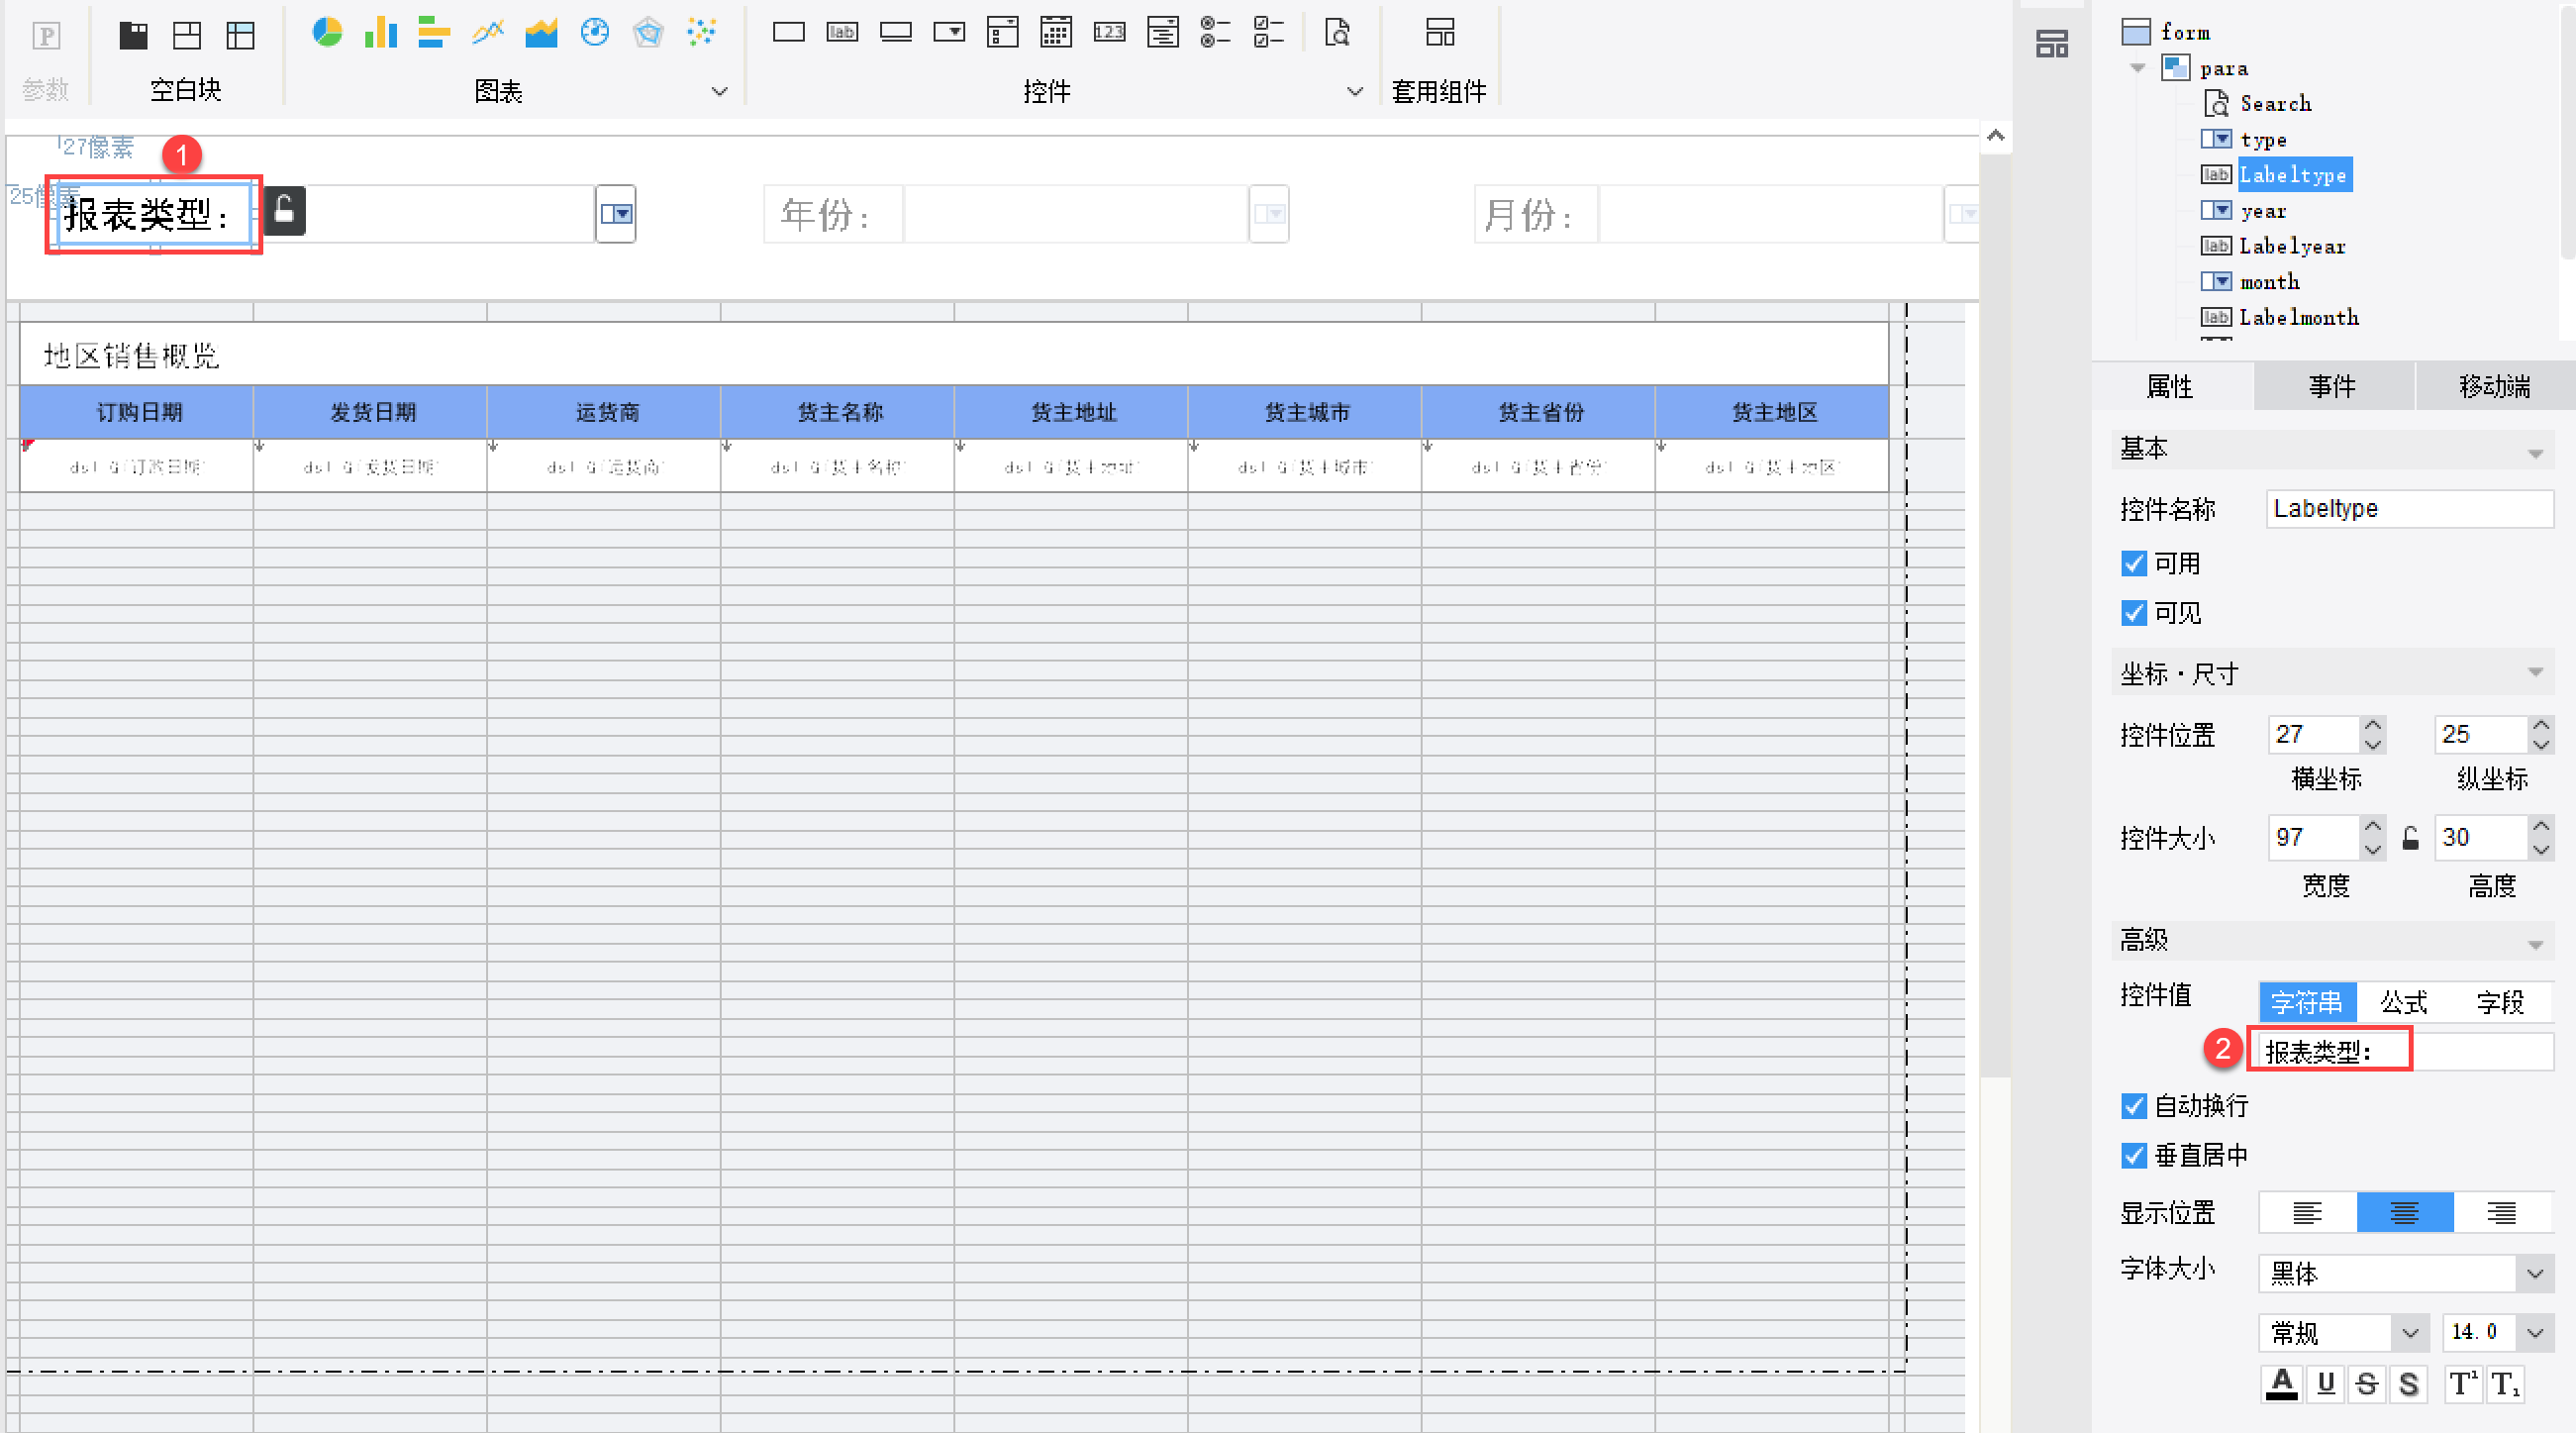Image resolution: width=2576 pixels, height=1433 pixels.
Task: Select the pie chart icon in toolbar
Action: tap(326, 33)
